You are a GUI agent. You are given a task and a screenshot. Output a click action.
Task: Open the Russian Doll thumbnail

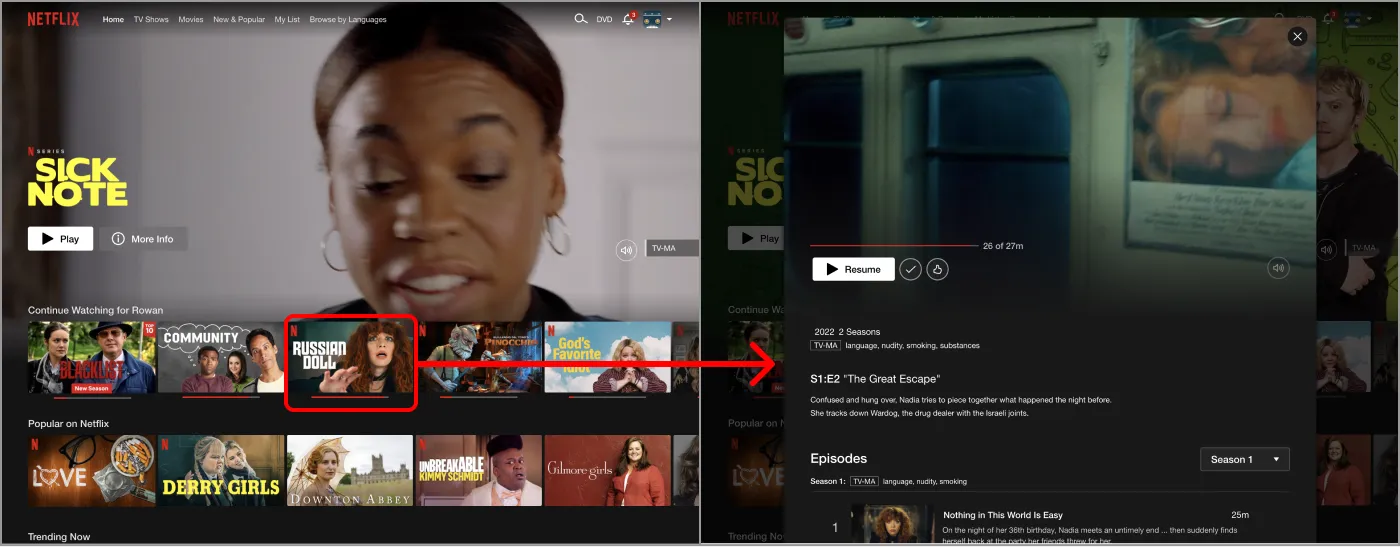[350, 357]
